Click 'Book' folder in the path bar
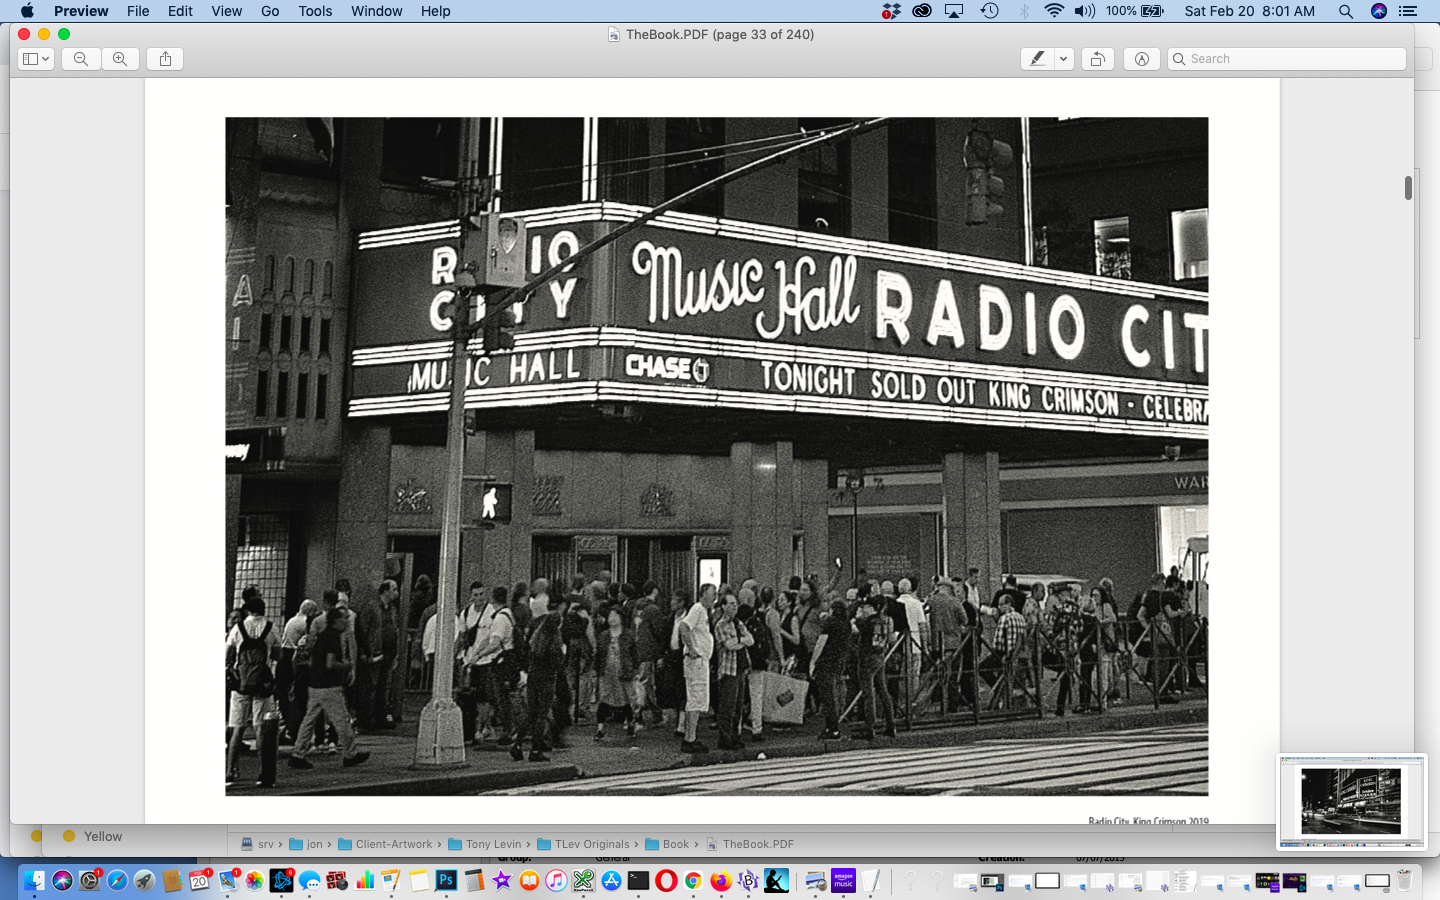The width and height of the screenshot is (1440, 900). click(x=667, y=844)
